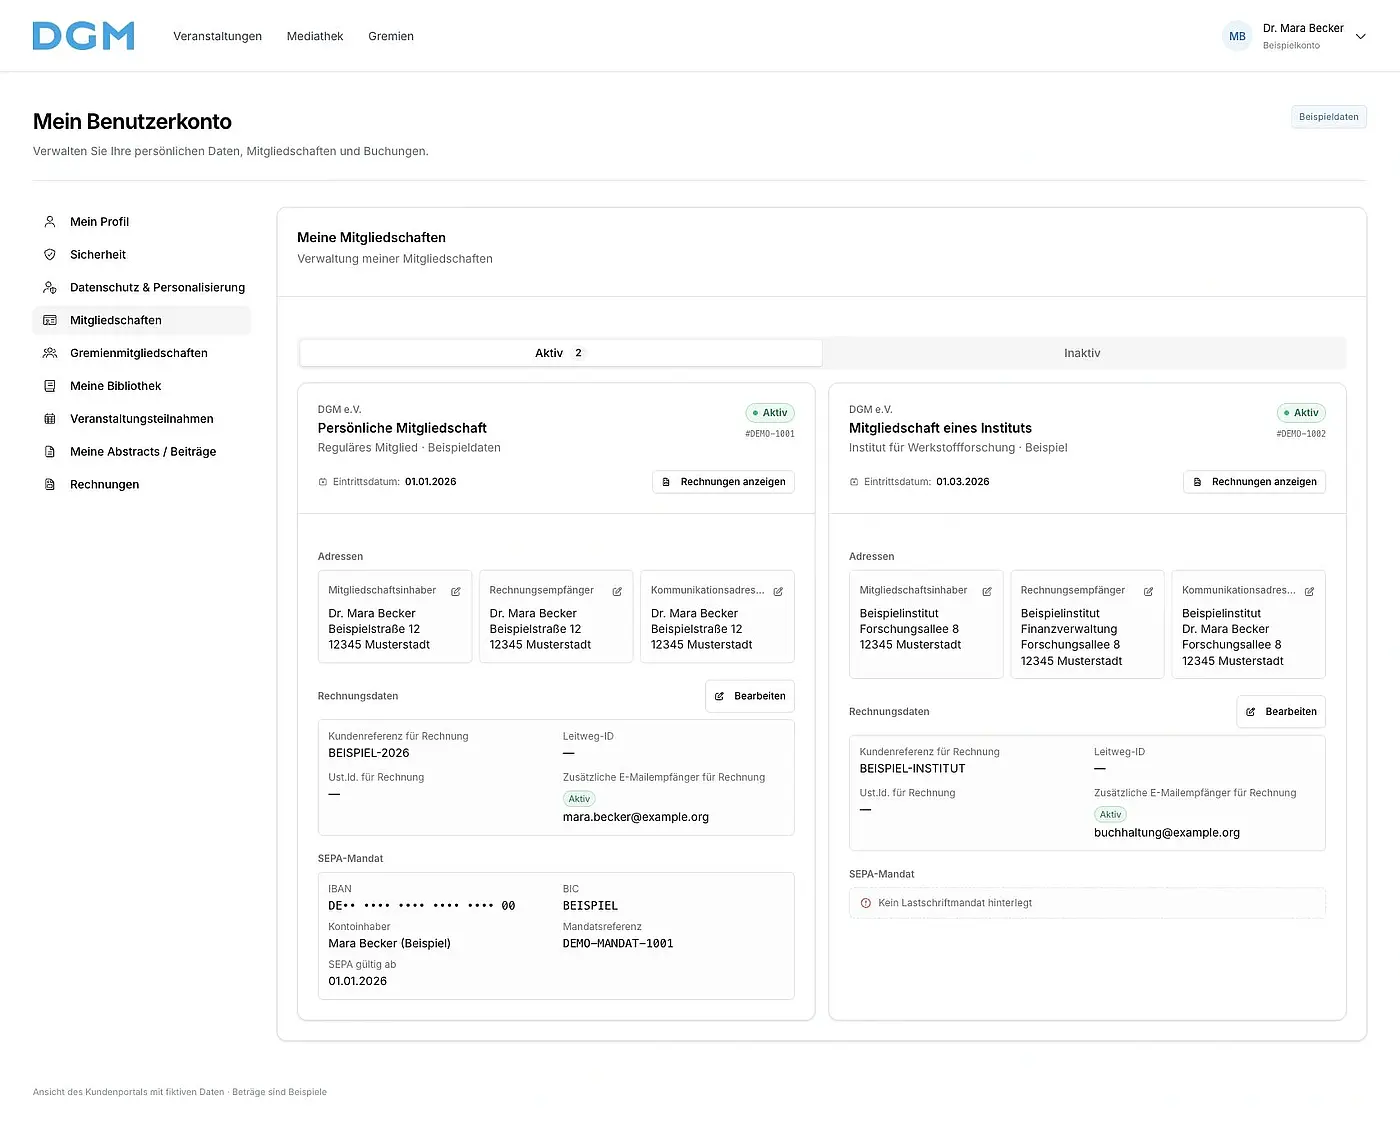Viewport: 1400px width, 1123px height.
Task: Switch to the Aktiv tab
Action: point(560,353)
